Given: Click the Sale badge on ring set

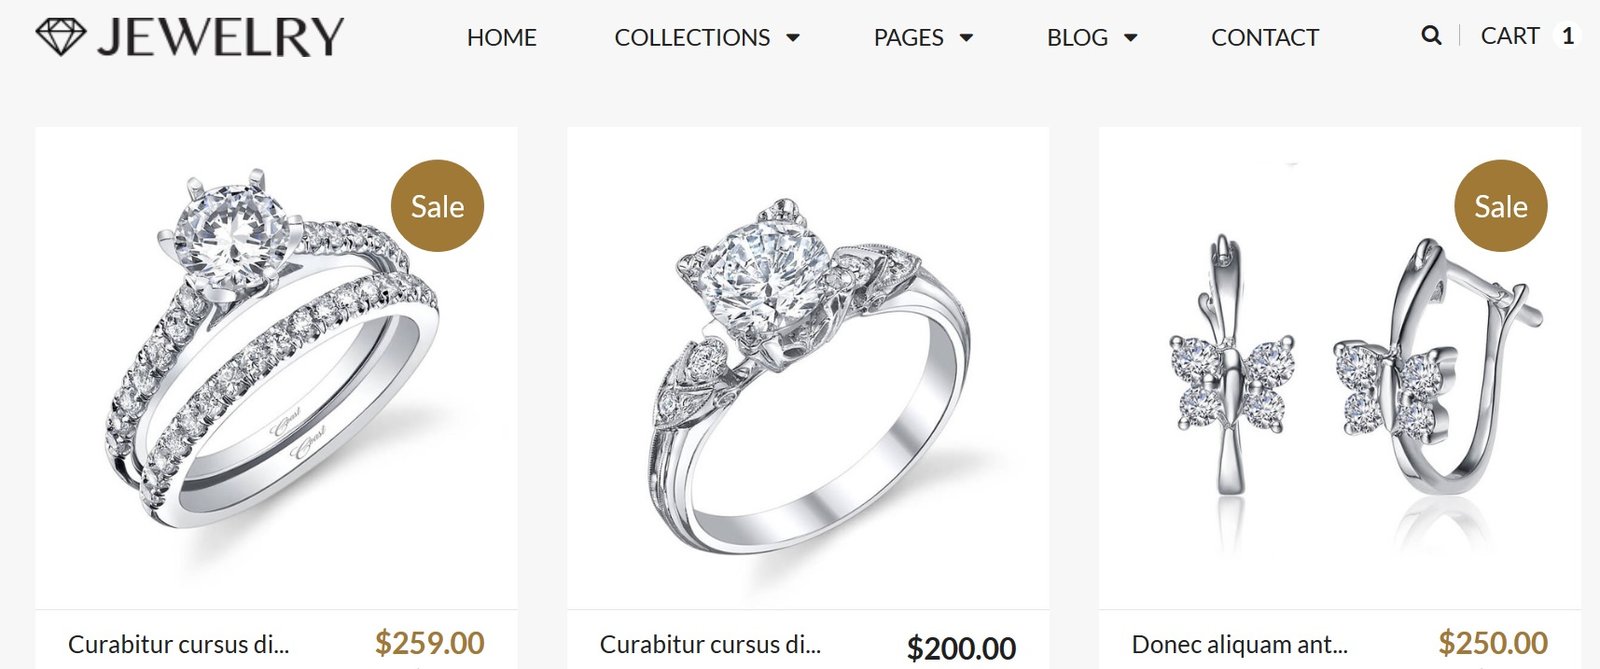Looking at the screenshot, I should (x=437, y=206).
